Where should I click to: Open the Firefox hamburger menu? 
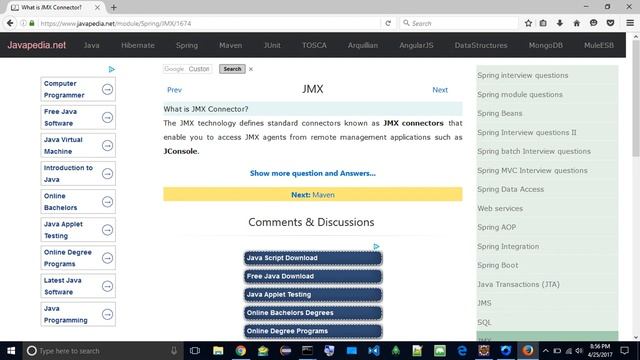[630, 23]
